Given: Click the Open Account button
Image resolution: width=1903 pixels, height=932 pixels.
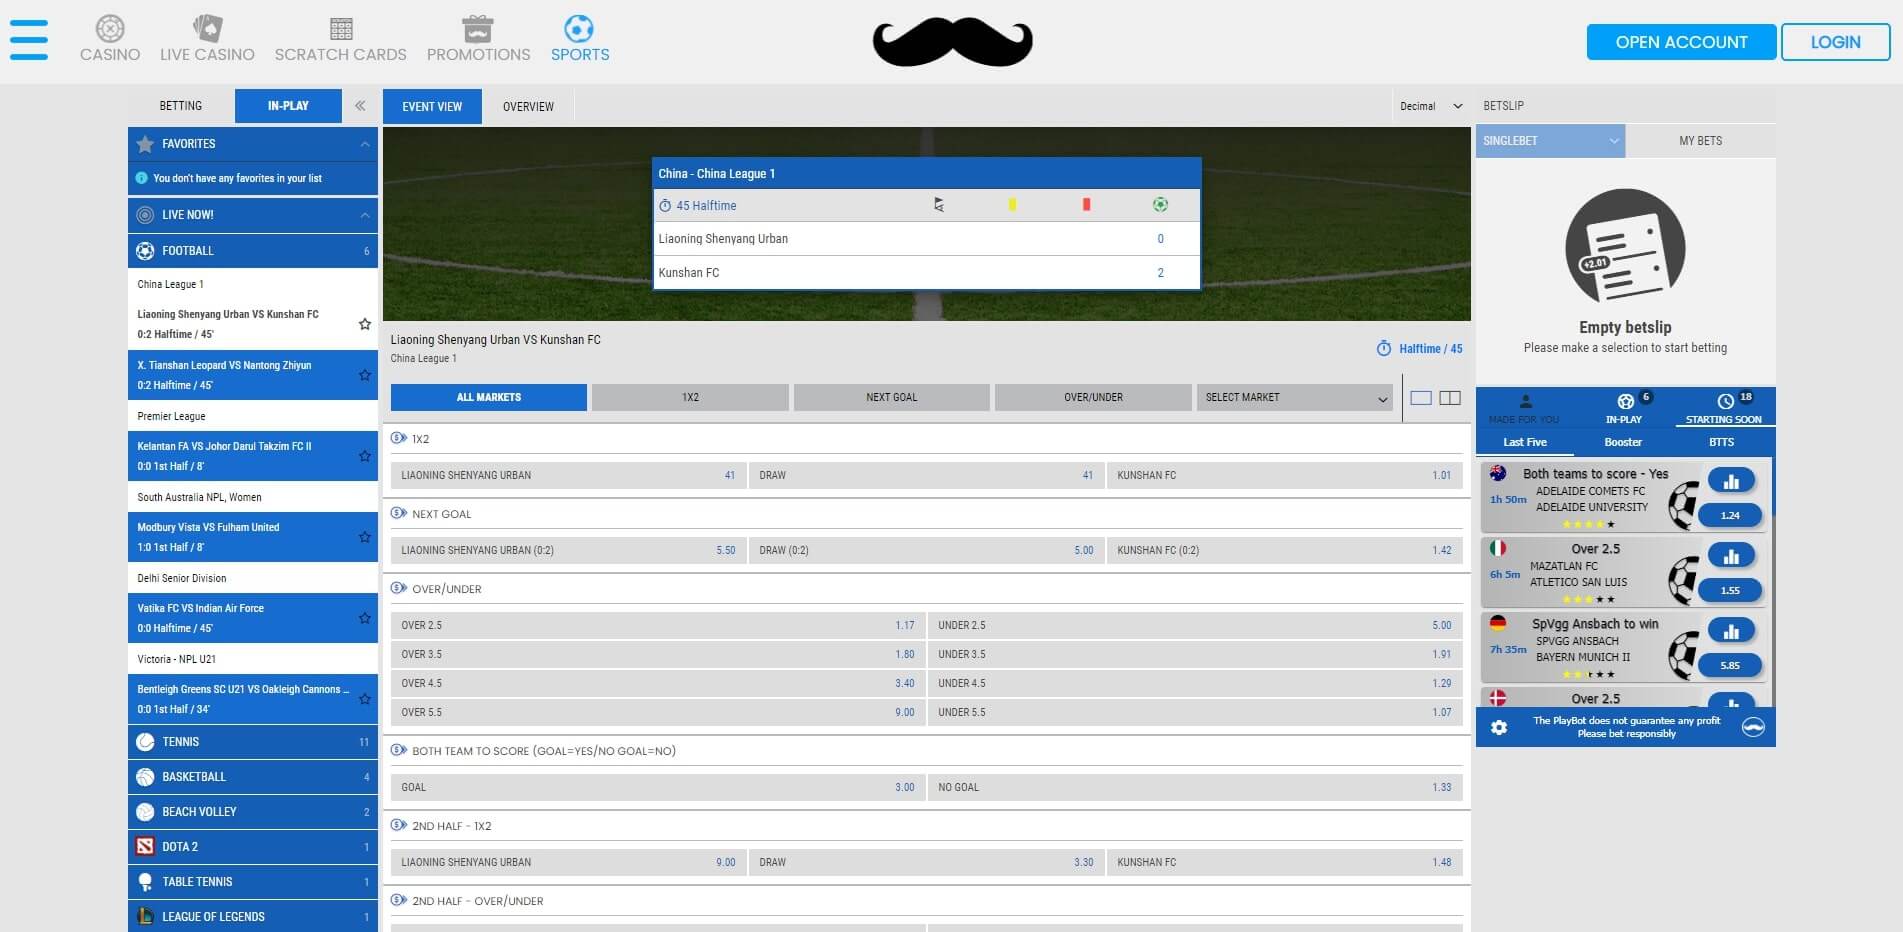Looking at the screenshot, I should point(1681,42).
